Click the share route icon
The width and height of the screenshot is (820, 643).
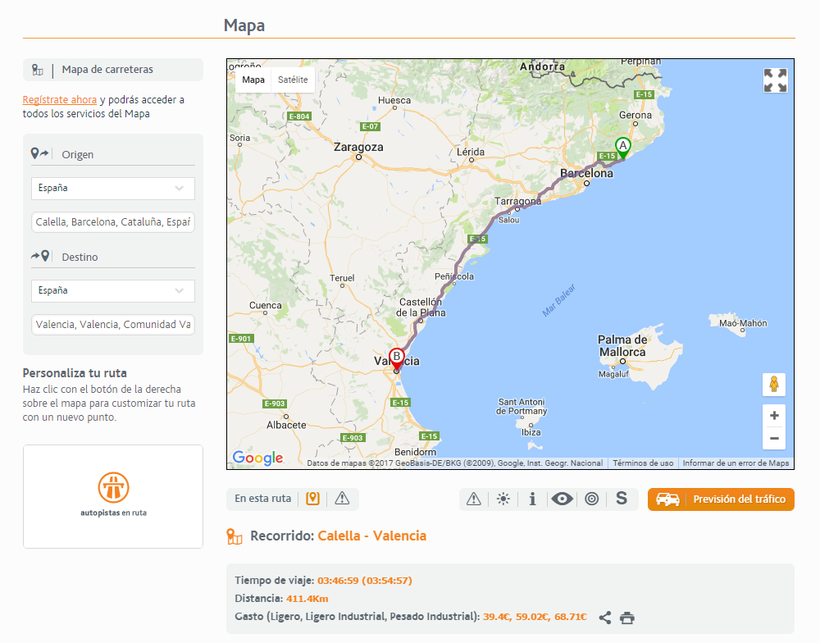(x=605, y=618)
